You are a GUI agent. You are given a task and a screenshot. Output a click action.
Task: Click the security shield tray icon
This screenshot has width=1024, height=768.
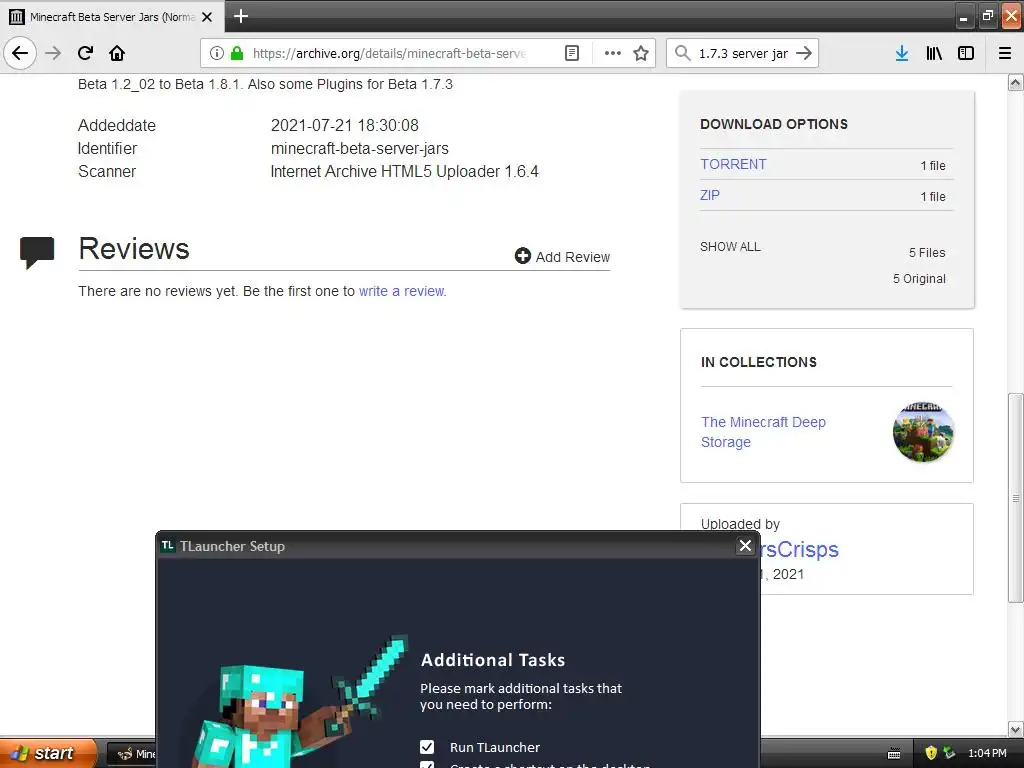[931, 753]
